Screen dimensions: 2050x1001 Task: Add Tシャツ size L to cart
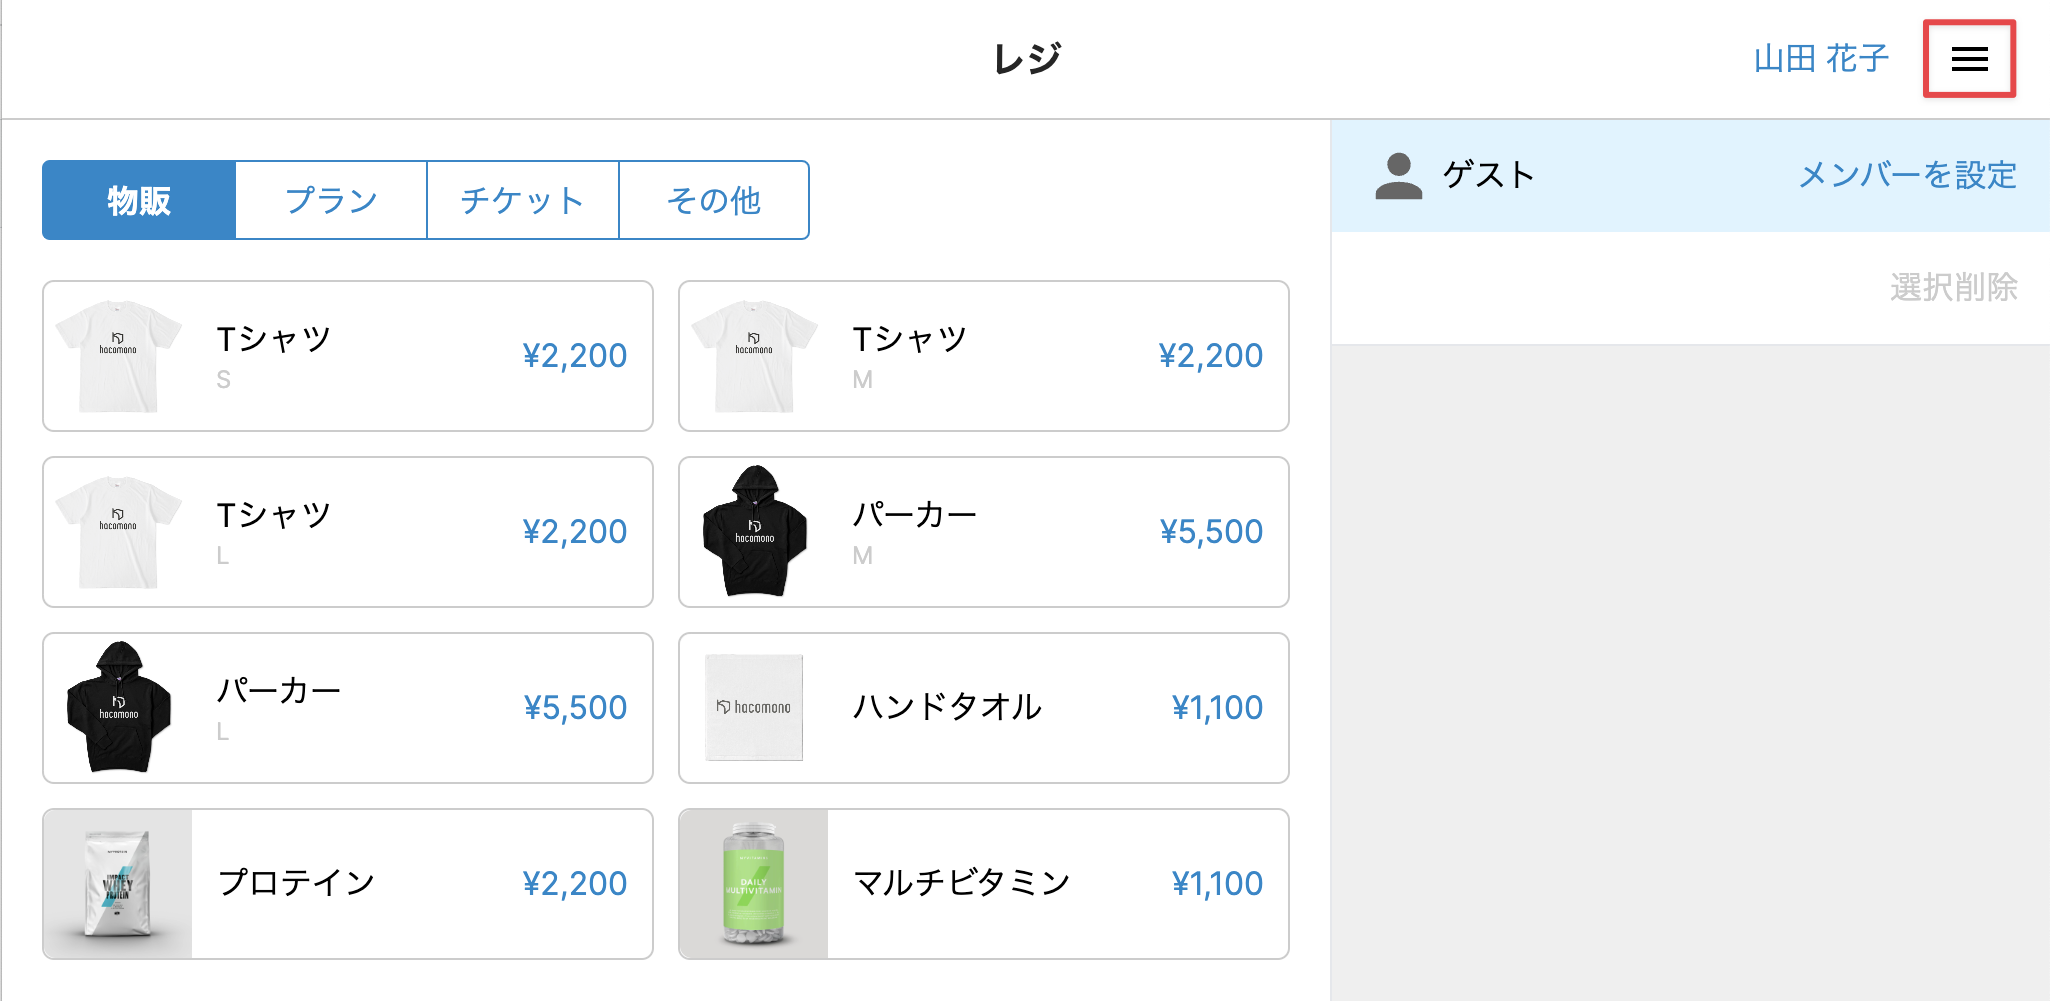[x=348, y=532]
